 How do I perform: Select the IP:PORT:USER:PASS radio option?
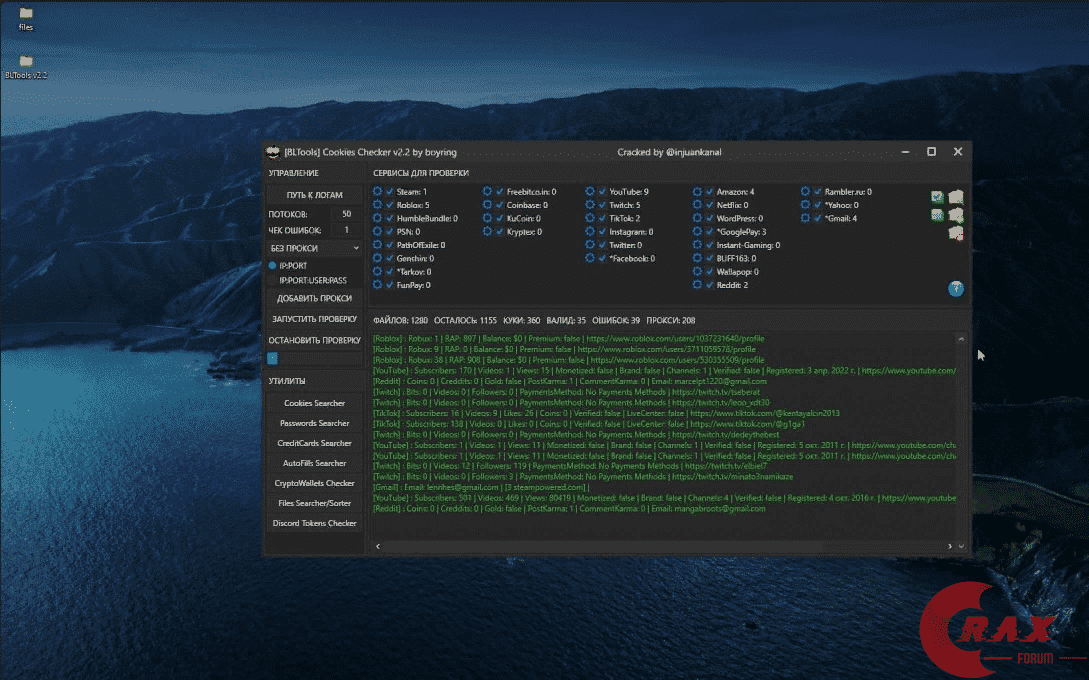[x=272, y=281]
